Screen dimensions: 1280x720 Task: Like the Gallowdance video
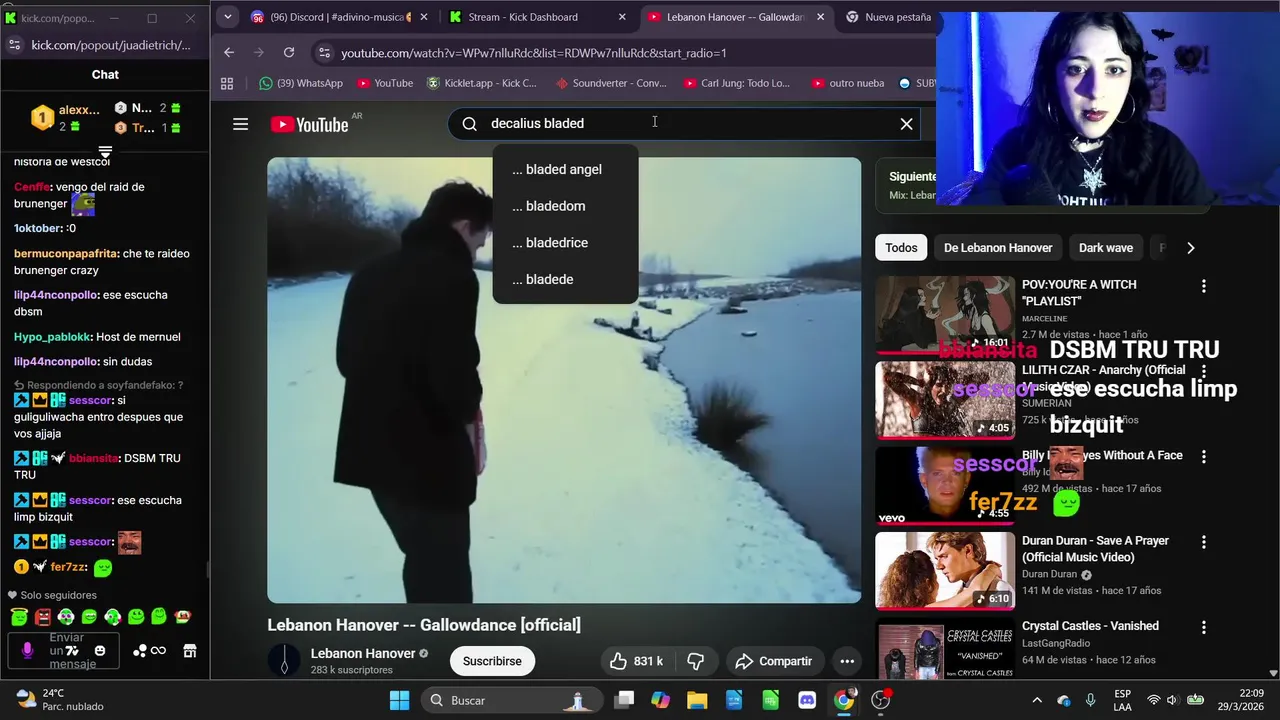635,661
